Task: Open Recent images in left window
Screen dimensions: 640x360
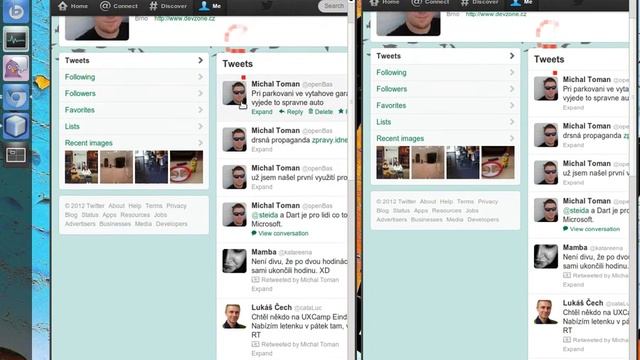Action: click(x=89, y=143)
